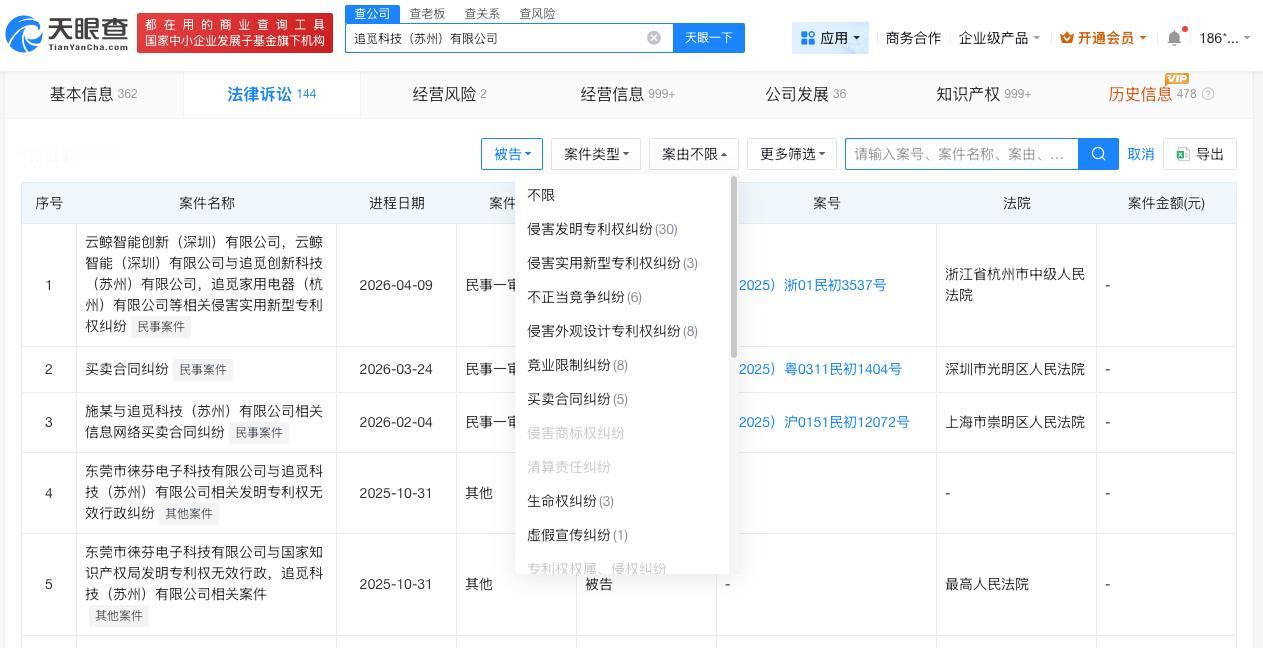Open the 企业级产品 dropdown

pyautogui.click(x=999, y=38)
